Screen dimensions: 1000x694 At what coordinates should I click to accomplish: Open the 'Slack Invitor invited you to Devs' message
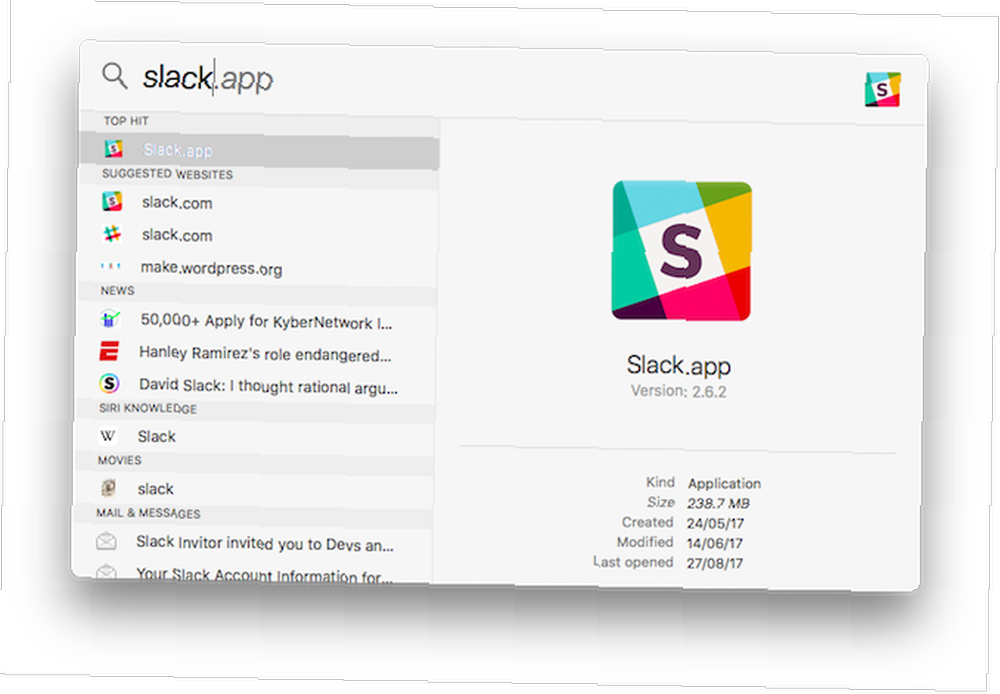[x=253, y=543]
